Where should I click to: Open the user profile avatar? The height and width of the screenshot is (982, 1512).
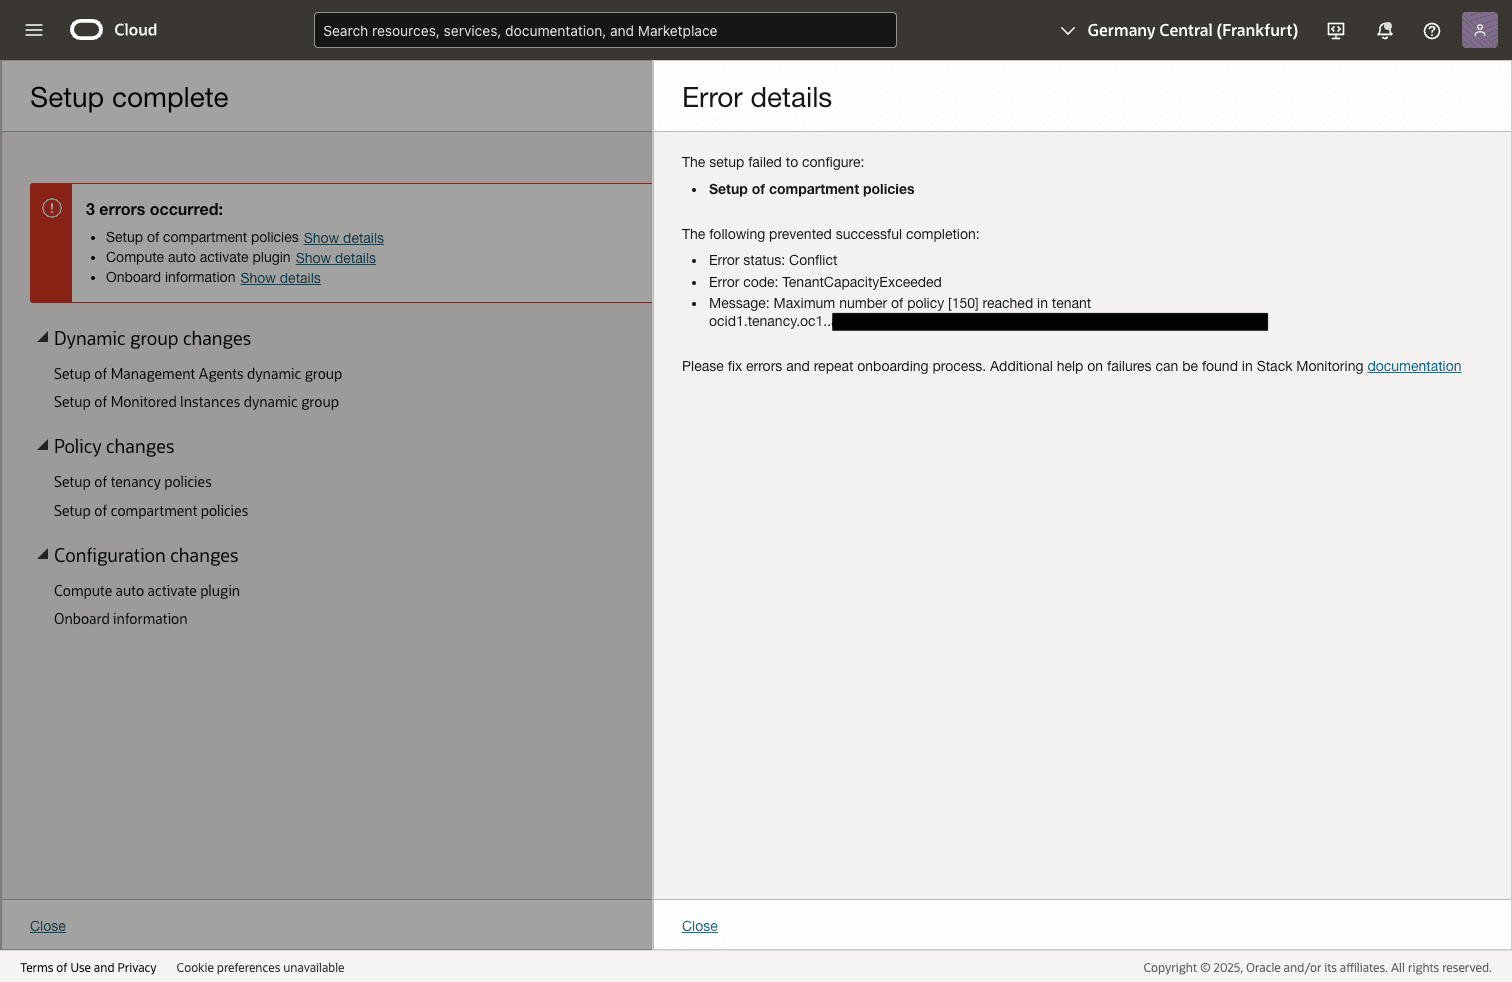click(1479, 30)
